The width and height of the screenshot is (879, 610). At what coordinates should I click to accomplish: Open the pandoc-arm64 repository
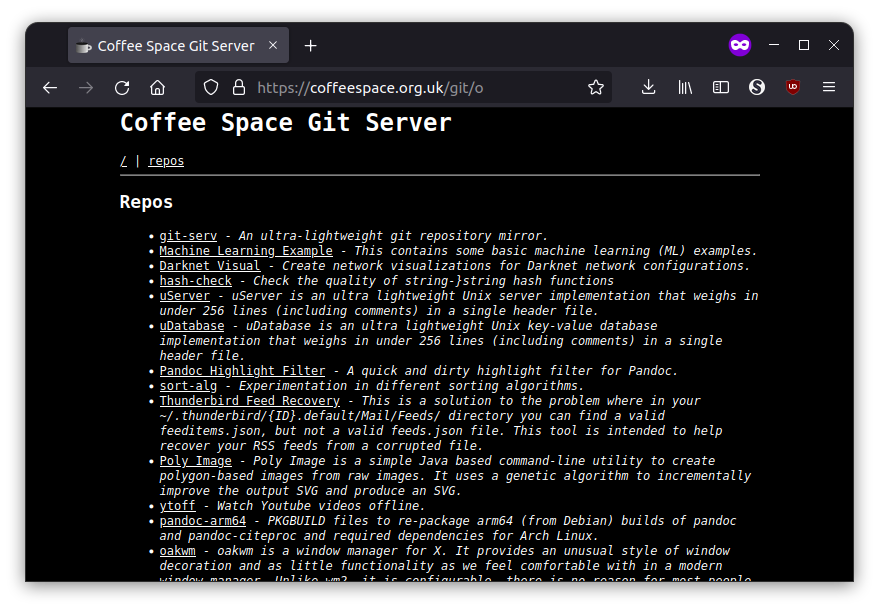(202, 521)
